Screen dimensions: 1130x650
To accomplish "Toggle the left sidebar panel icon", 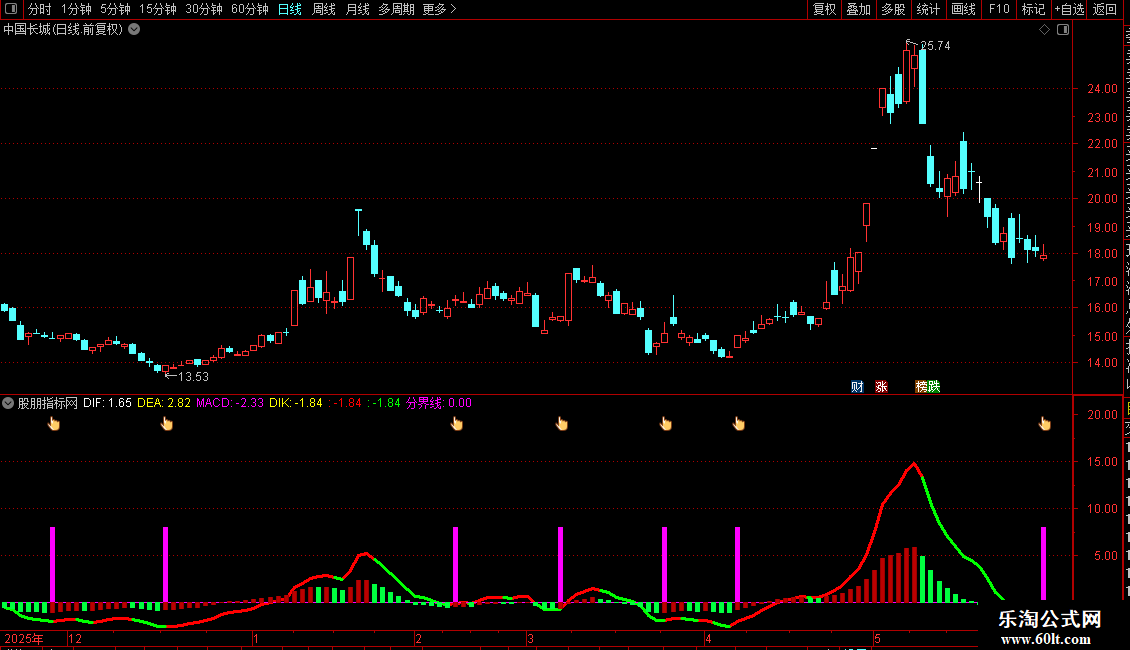I will [11, 9].
